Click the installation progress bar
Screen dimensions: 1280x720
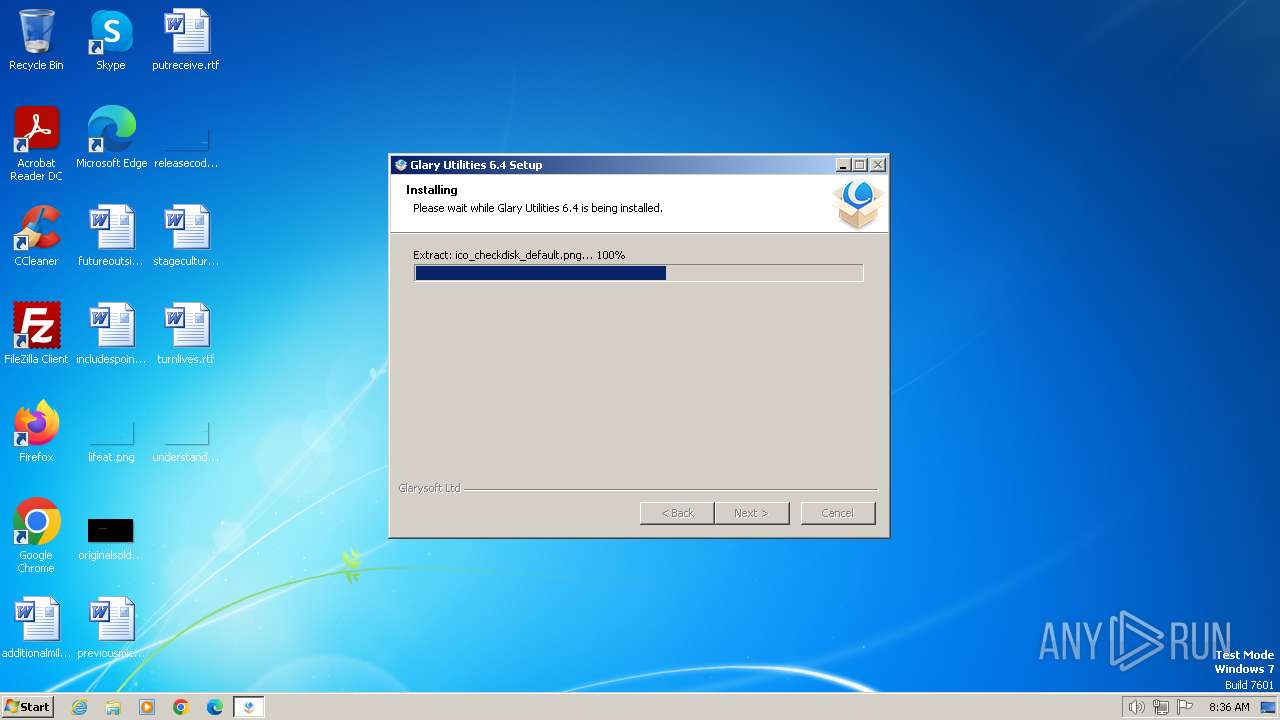pos(638,273)
